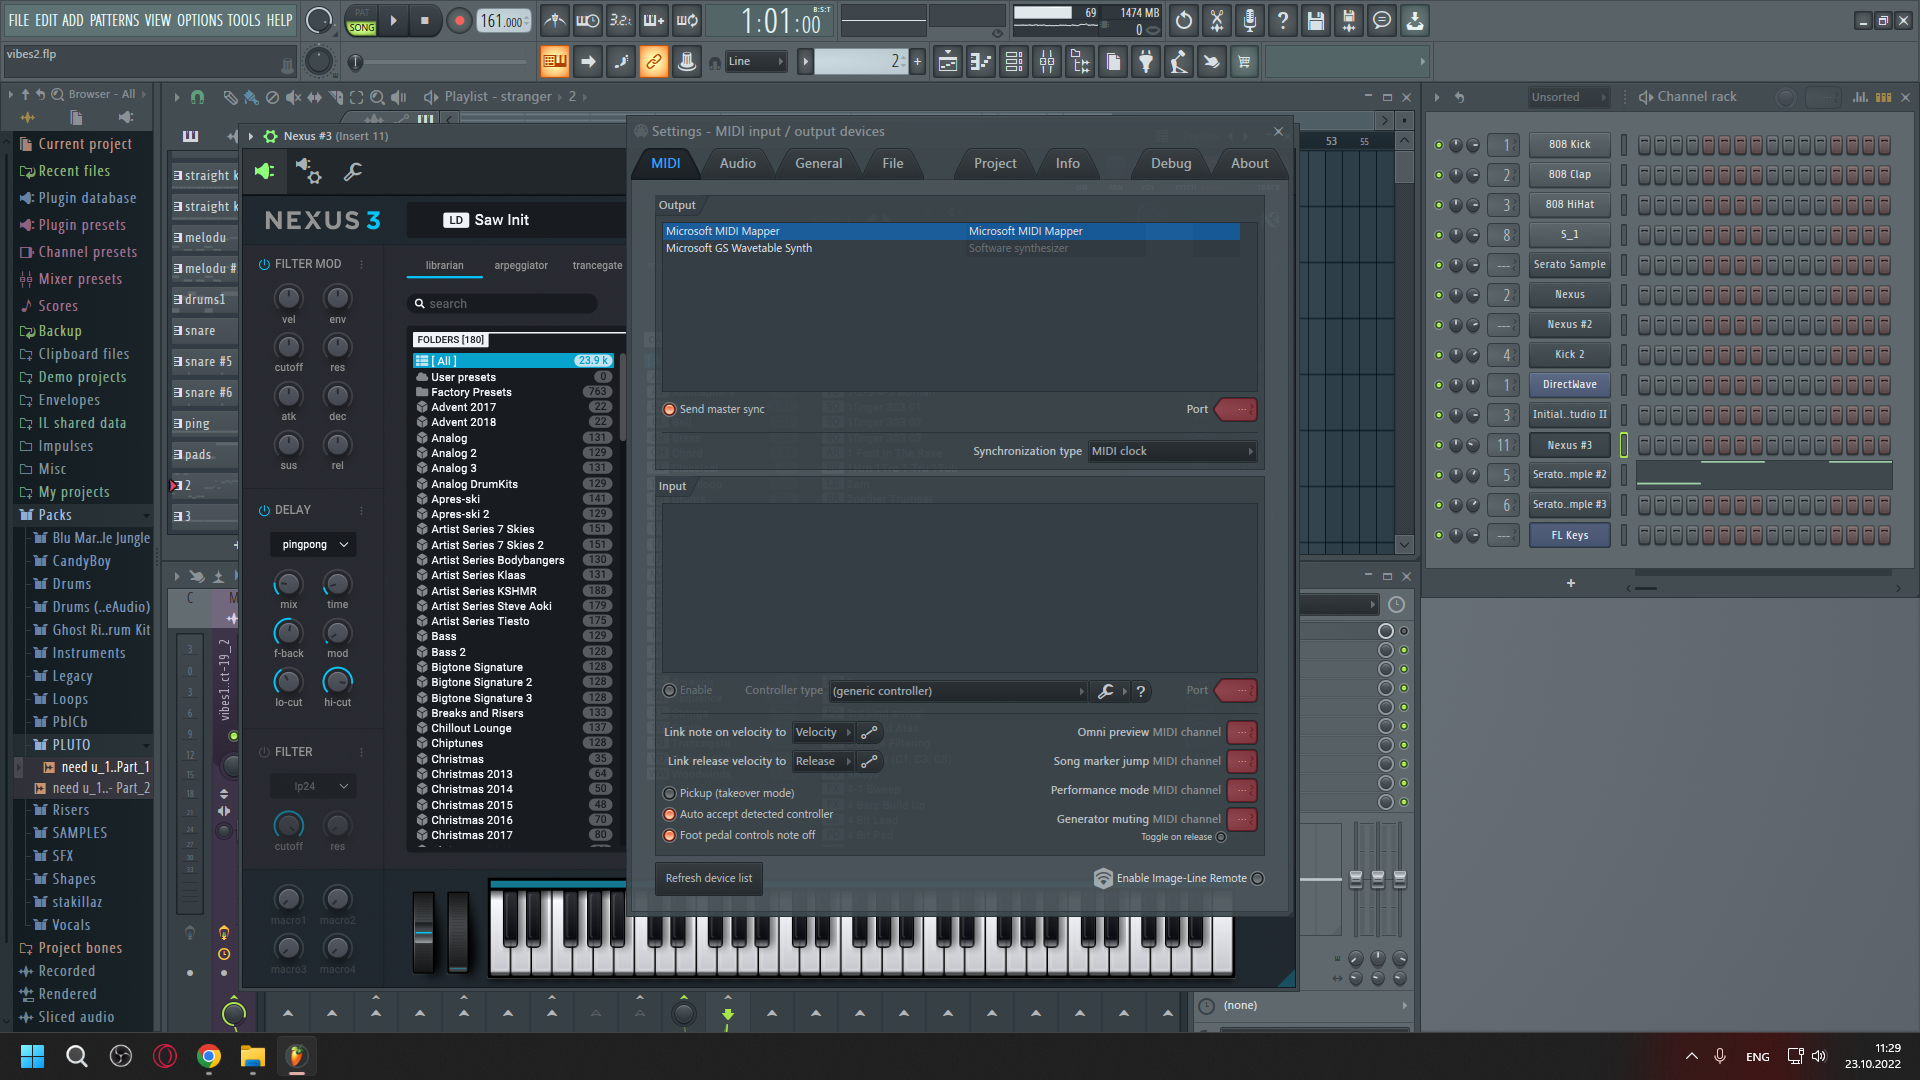Click the output Port number button
Viewport: 1920px width, 1080px height.
point(1237,409)
